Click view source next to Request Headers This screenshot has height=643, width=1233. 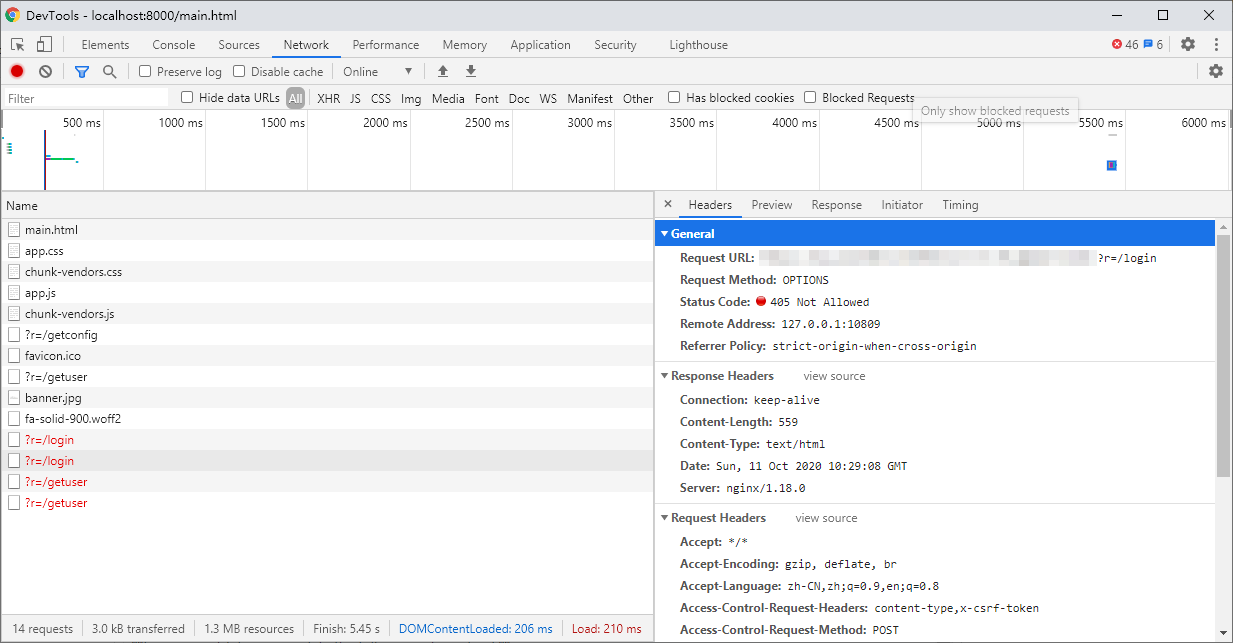click(825, 518)
